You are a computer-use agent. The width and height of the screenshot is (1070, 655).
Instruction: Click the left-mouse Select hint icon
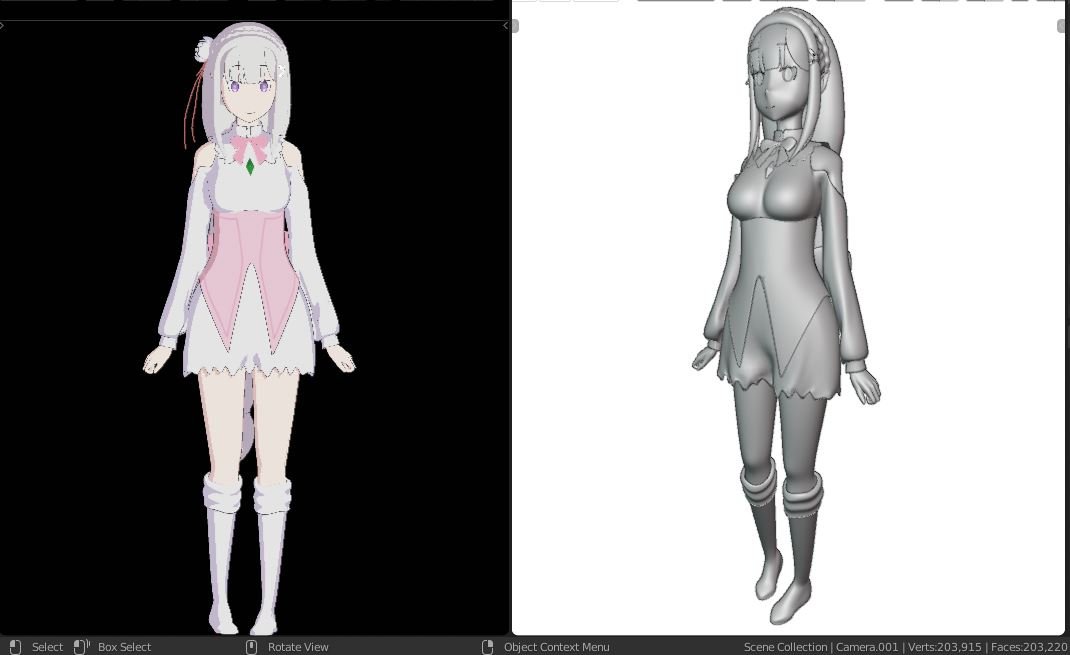15,647
